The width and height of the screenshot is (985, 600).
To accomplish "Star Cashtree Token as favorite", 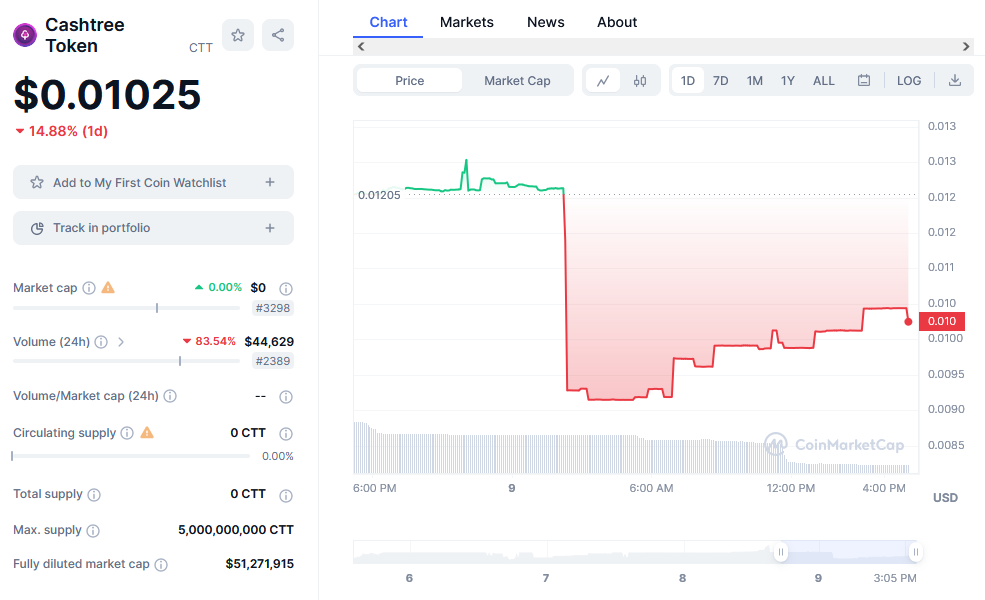I will pyautogui.click(x=237, y=35).
